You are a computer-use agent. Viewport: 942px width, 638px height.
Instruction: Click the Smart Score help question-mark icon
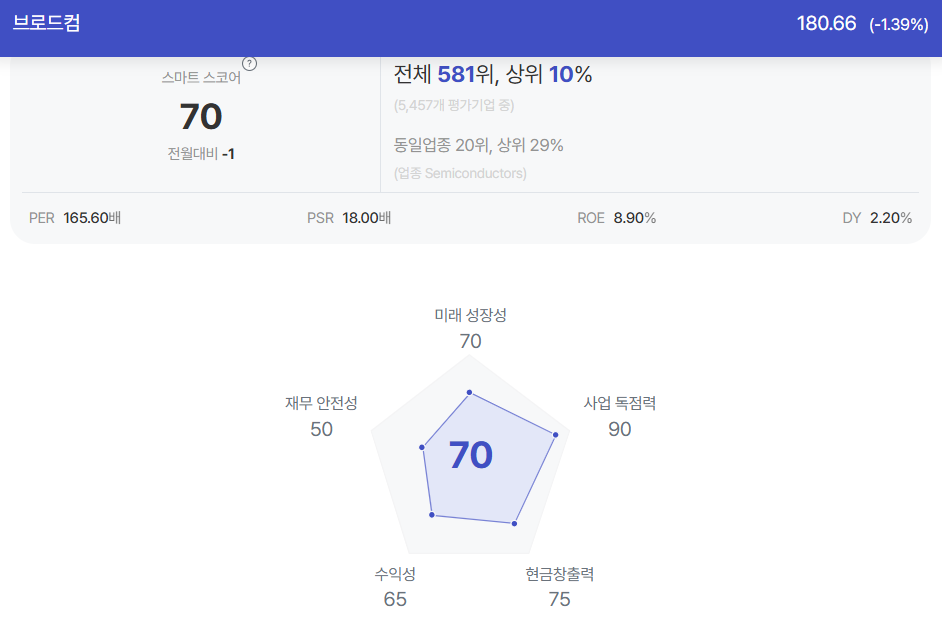(x=249, y=64)
